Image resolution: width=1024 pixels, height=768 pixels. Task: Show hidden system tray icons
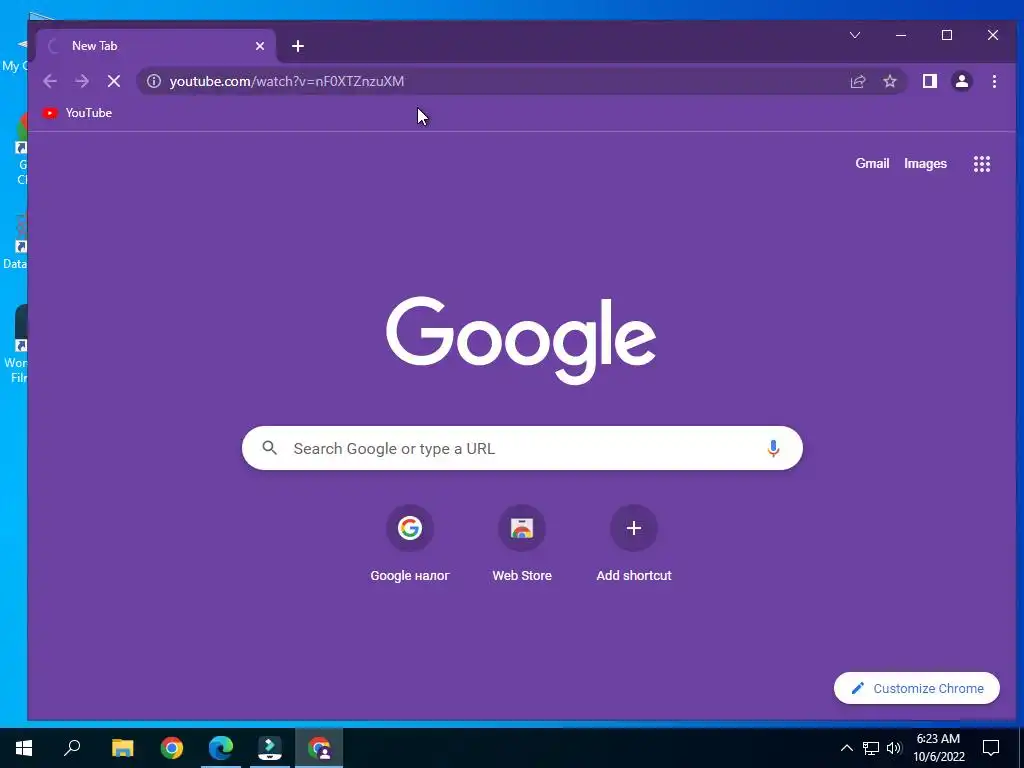(846, 748)
